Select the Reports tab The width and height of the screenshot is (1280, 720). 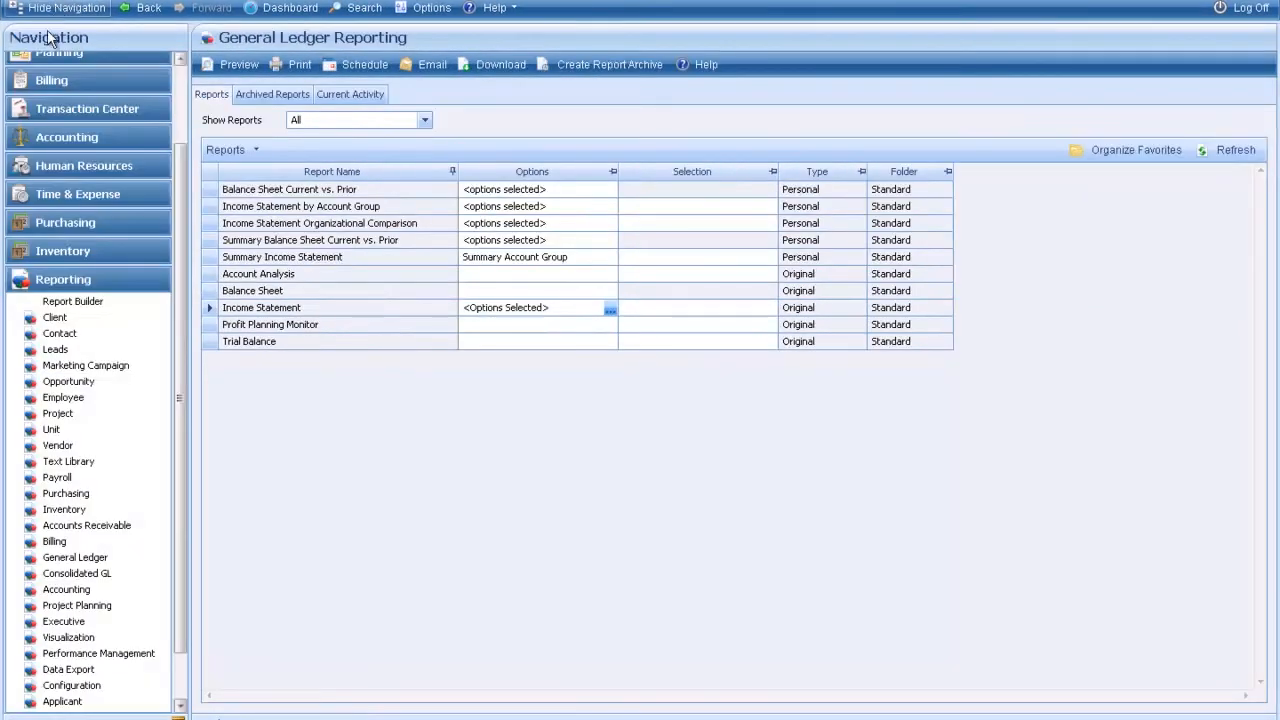point(212,94)
